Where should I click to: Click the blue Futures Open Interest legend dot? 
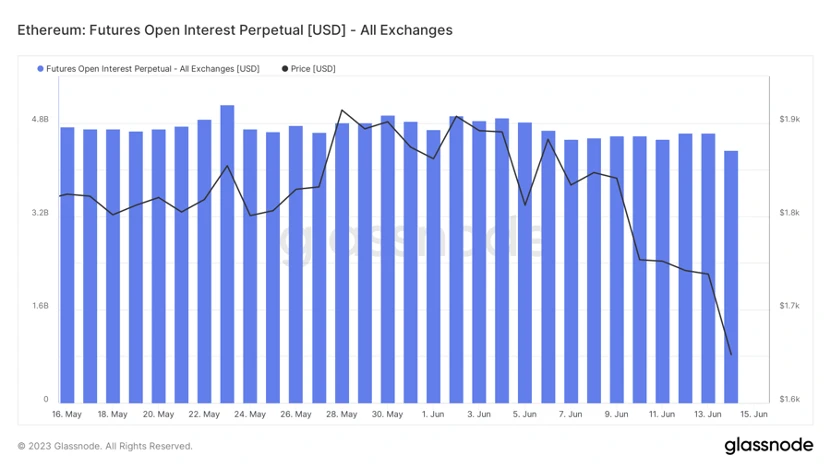[40, 69]
